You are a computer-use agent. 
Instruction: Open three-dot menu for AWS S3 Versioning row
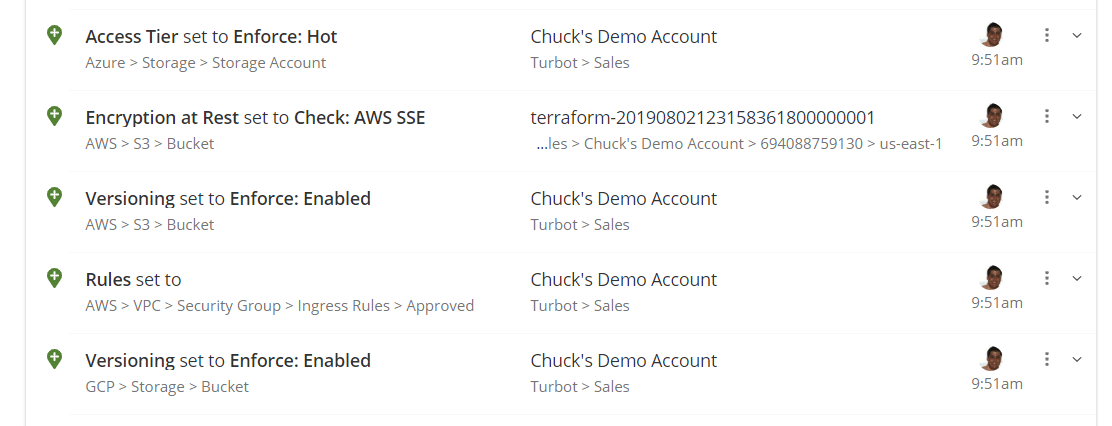[x=1047, y=197]
